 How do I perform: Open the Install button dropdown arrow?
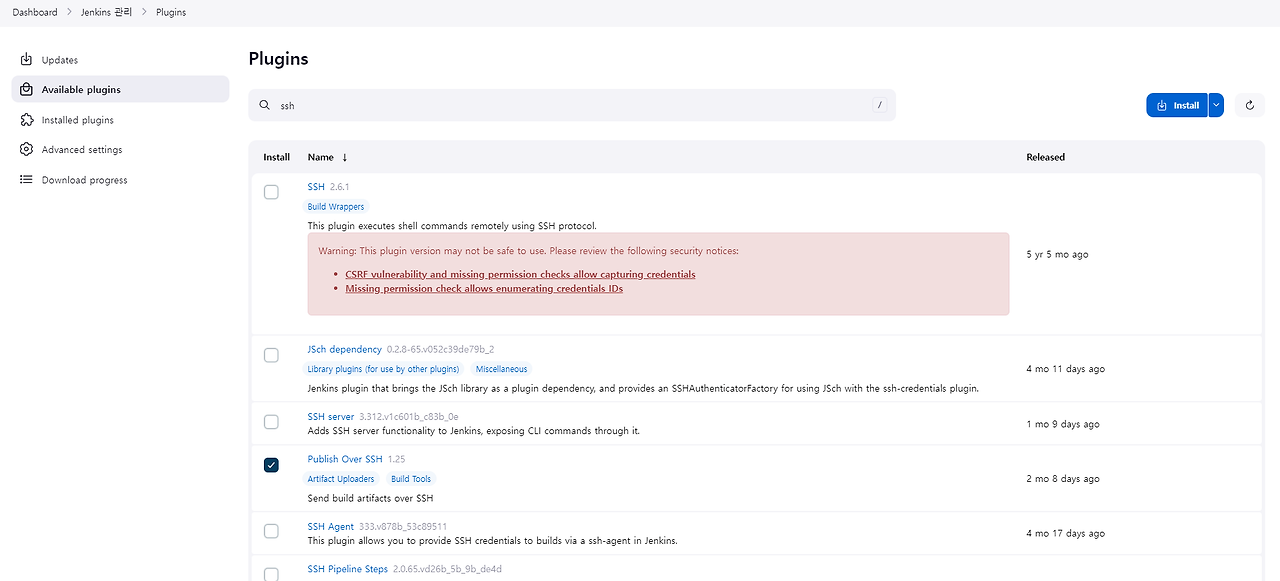pos(1216,105)
